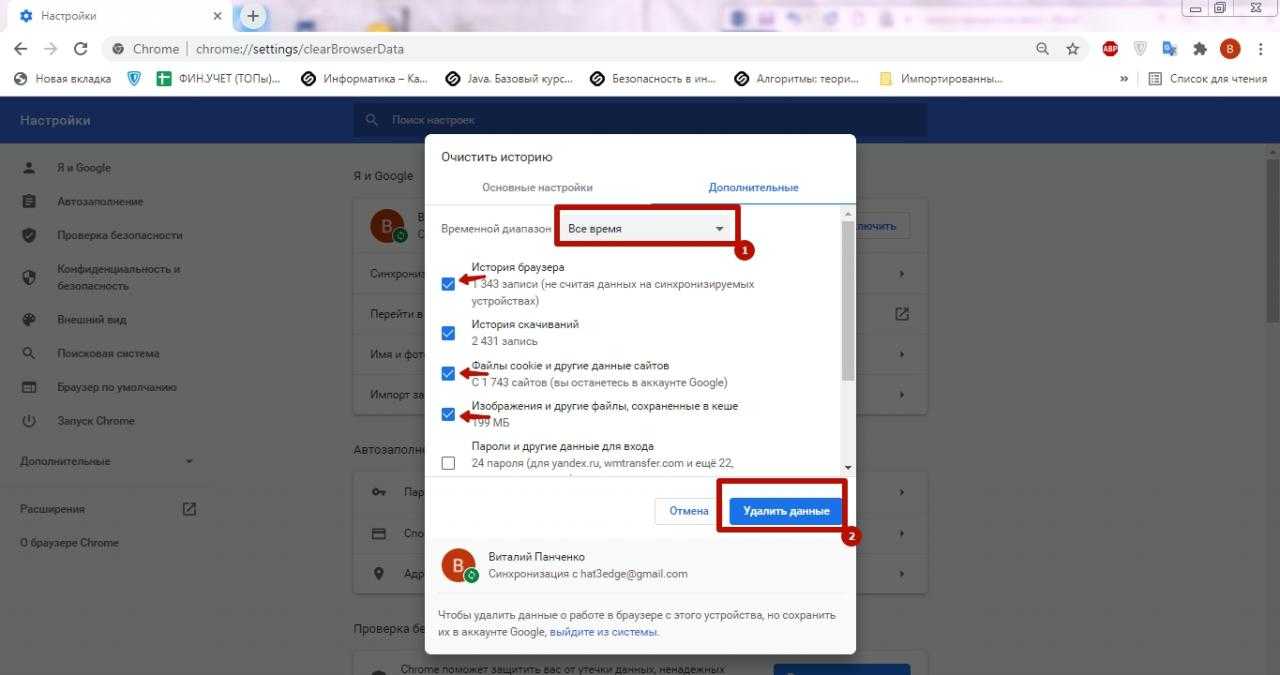1280x675 pixels.
Task: Switch to the Основные настройки tab
Action: pyautogui.click(x=537, y=188)
